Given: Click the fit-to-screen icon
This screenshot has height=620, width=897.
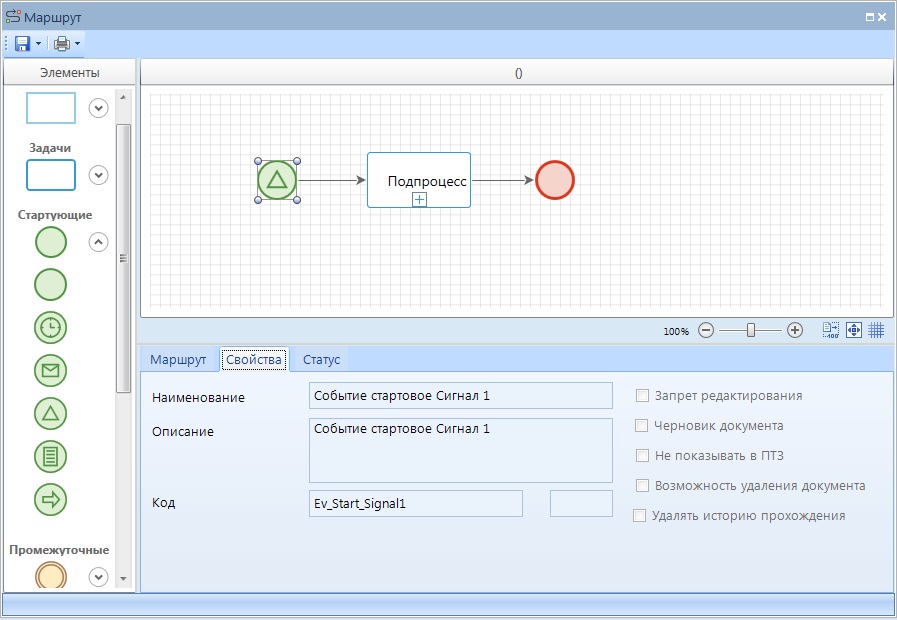Looking at the screenshot, I should coord(854,330).
